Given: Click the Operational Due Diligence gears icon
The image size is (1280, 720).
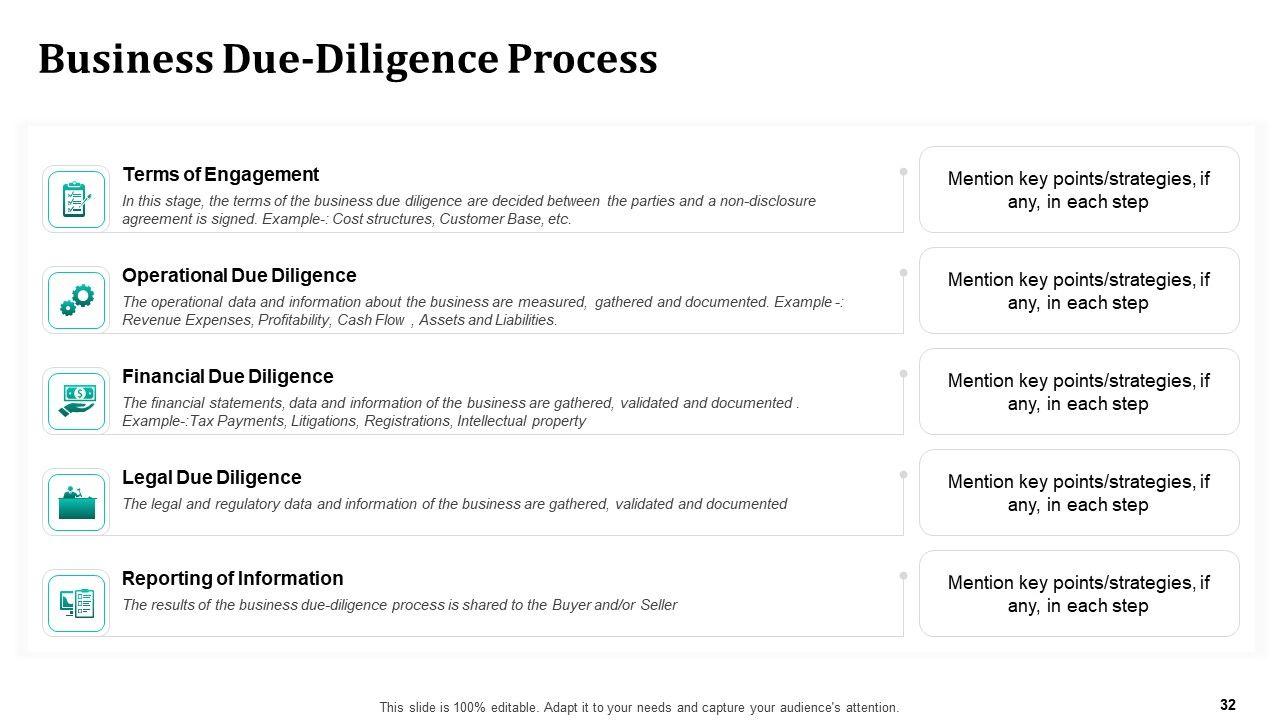Looking at the screenshot, I should 76,300.
